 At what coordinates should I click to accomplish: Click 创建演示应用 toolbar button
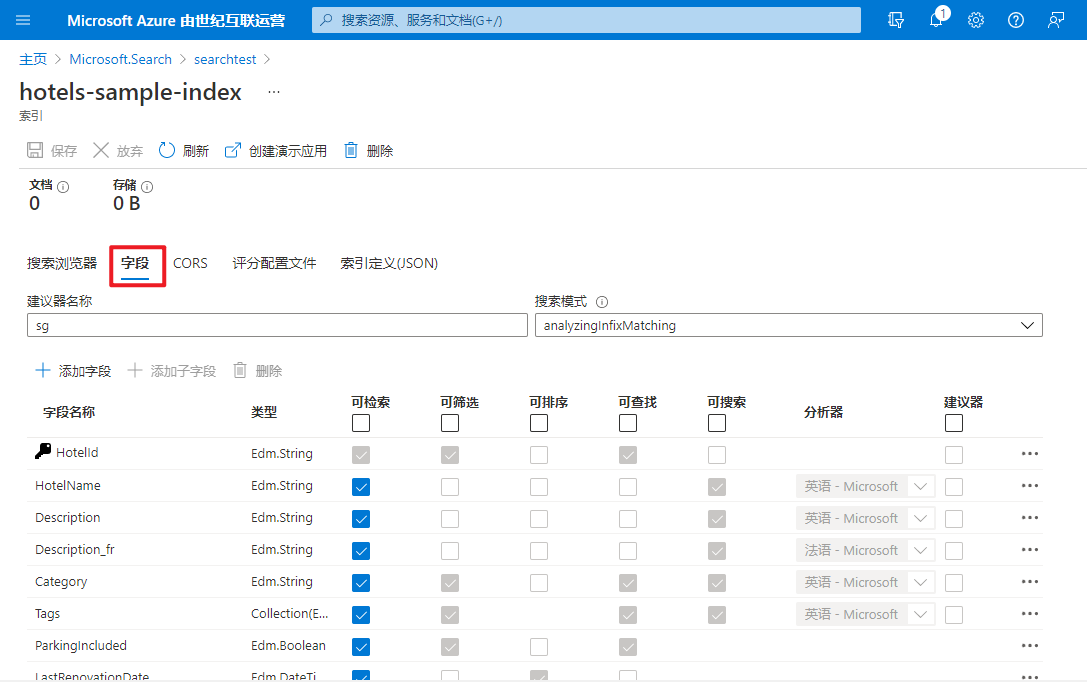coord(275,150)
